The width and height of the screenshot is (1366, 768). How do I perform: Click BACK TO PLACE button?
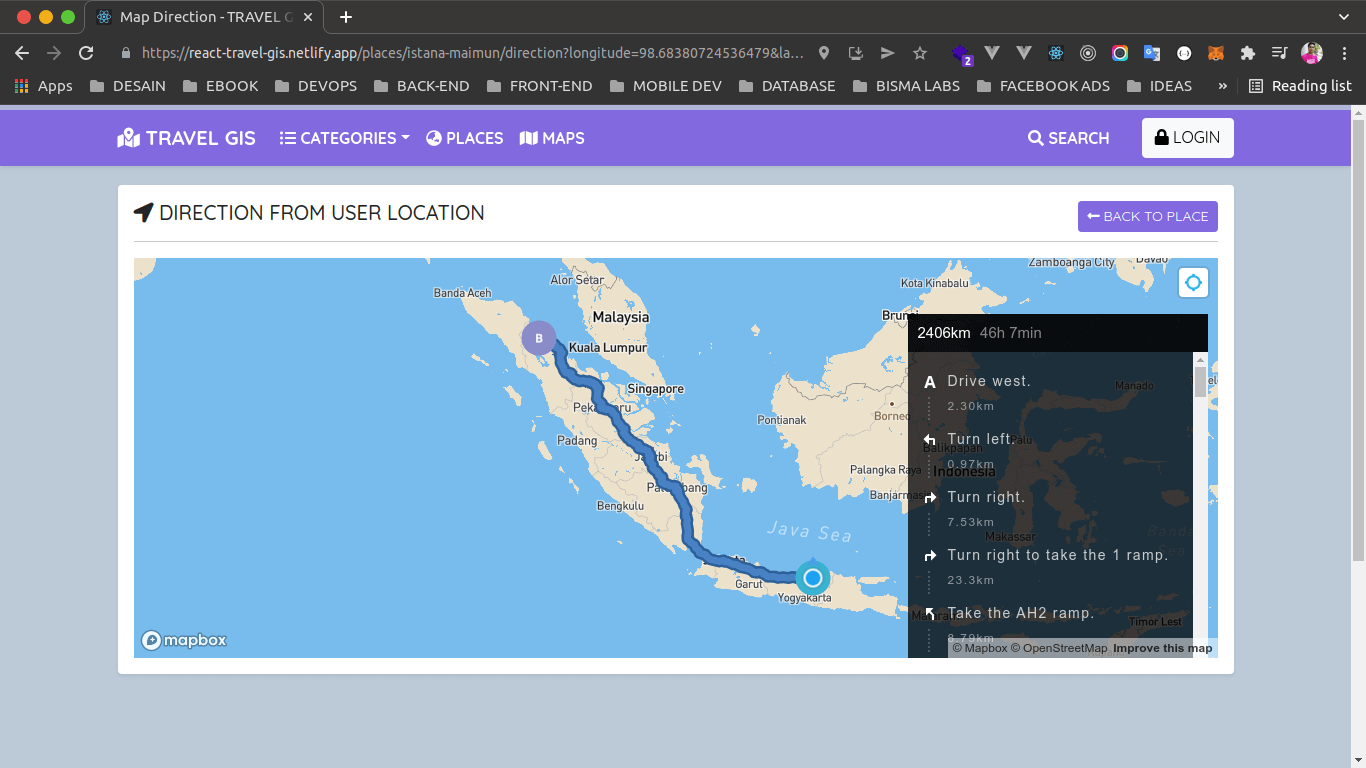(1148, 216)
